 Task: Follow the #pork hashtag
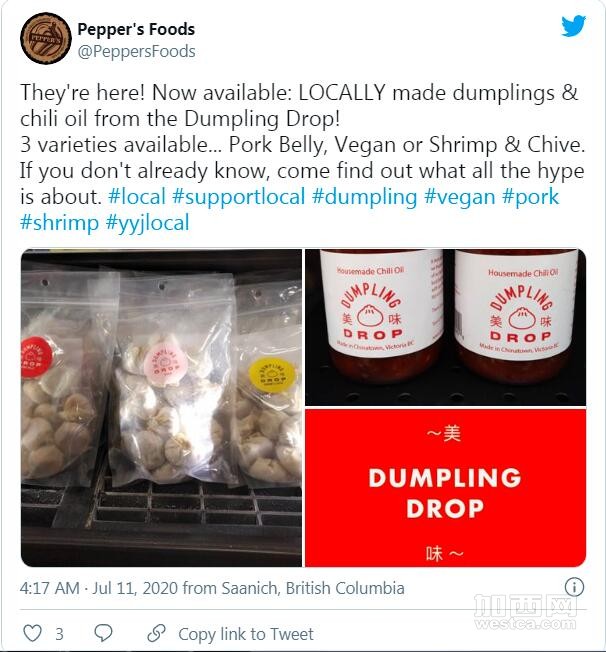531,196
